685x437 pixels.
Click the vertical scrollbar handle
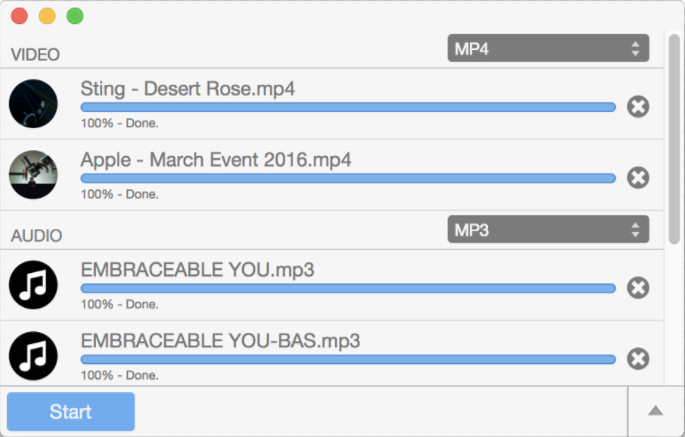tap(674, 139)
